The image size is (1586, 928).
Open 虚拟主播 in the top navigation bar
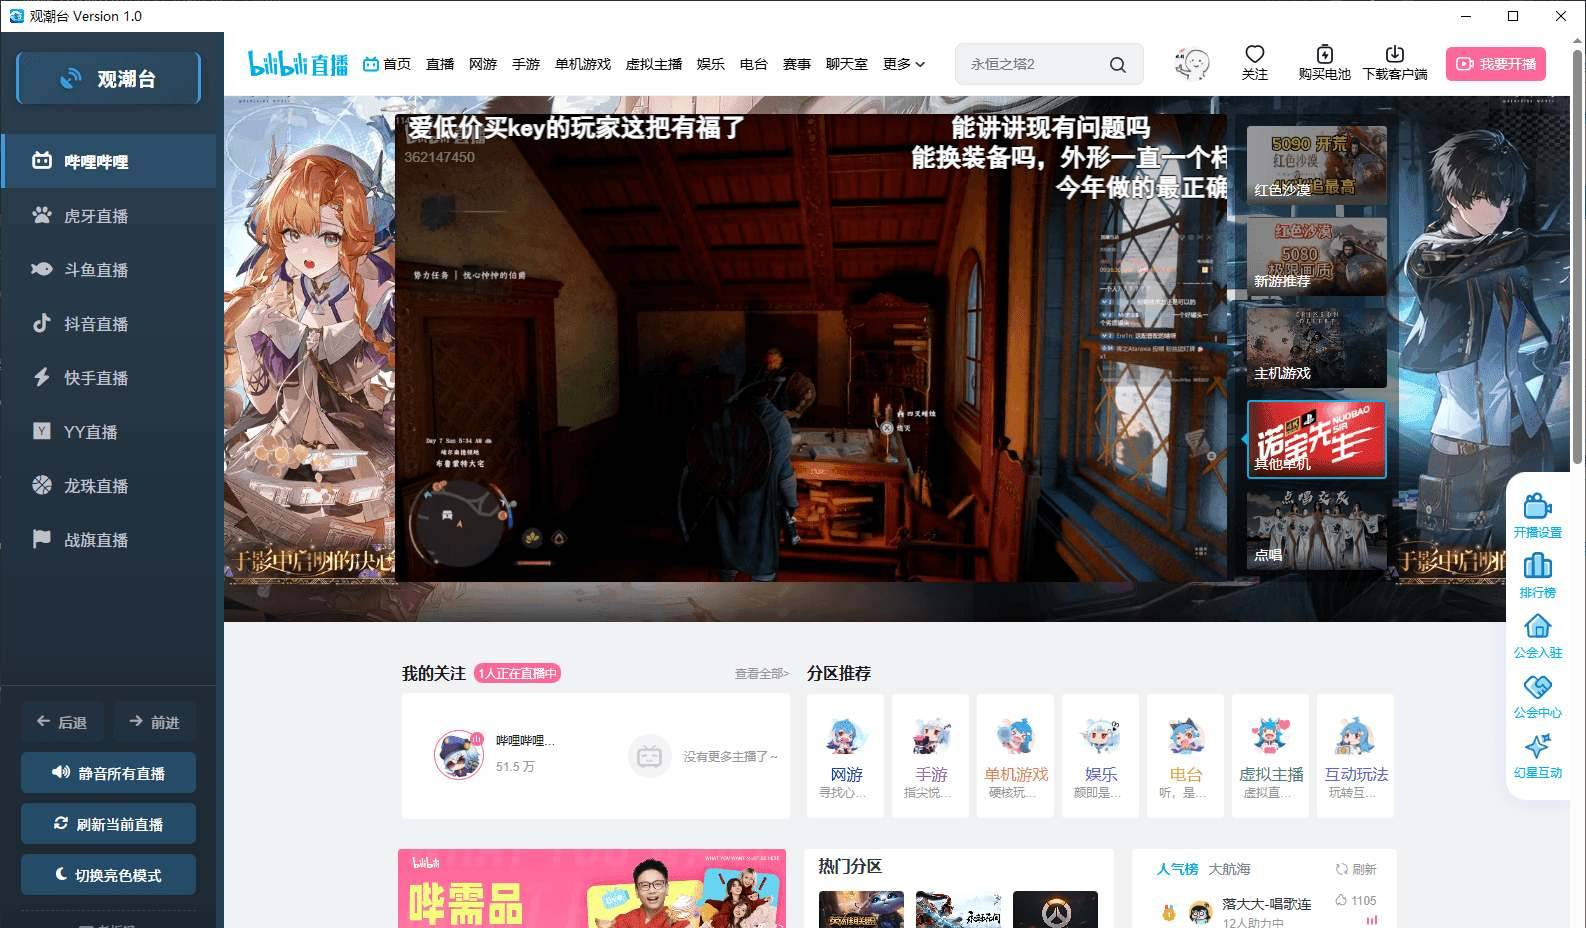(654, 64)
